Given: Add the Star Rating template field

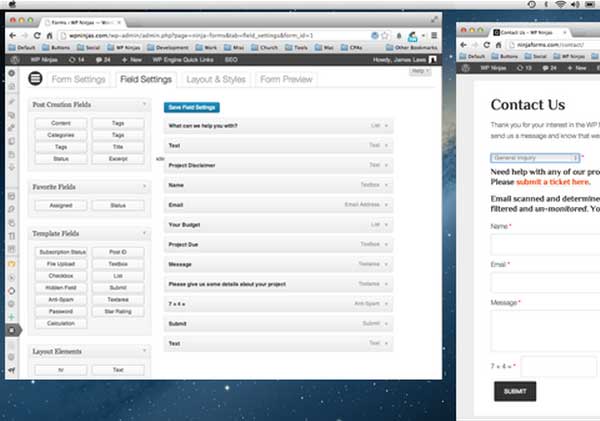Looking at the screenshot, I should pos(118,312).
